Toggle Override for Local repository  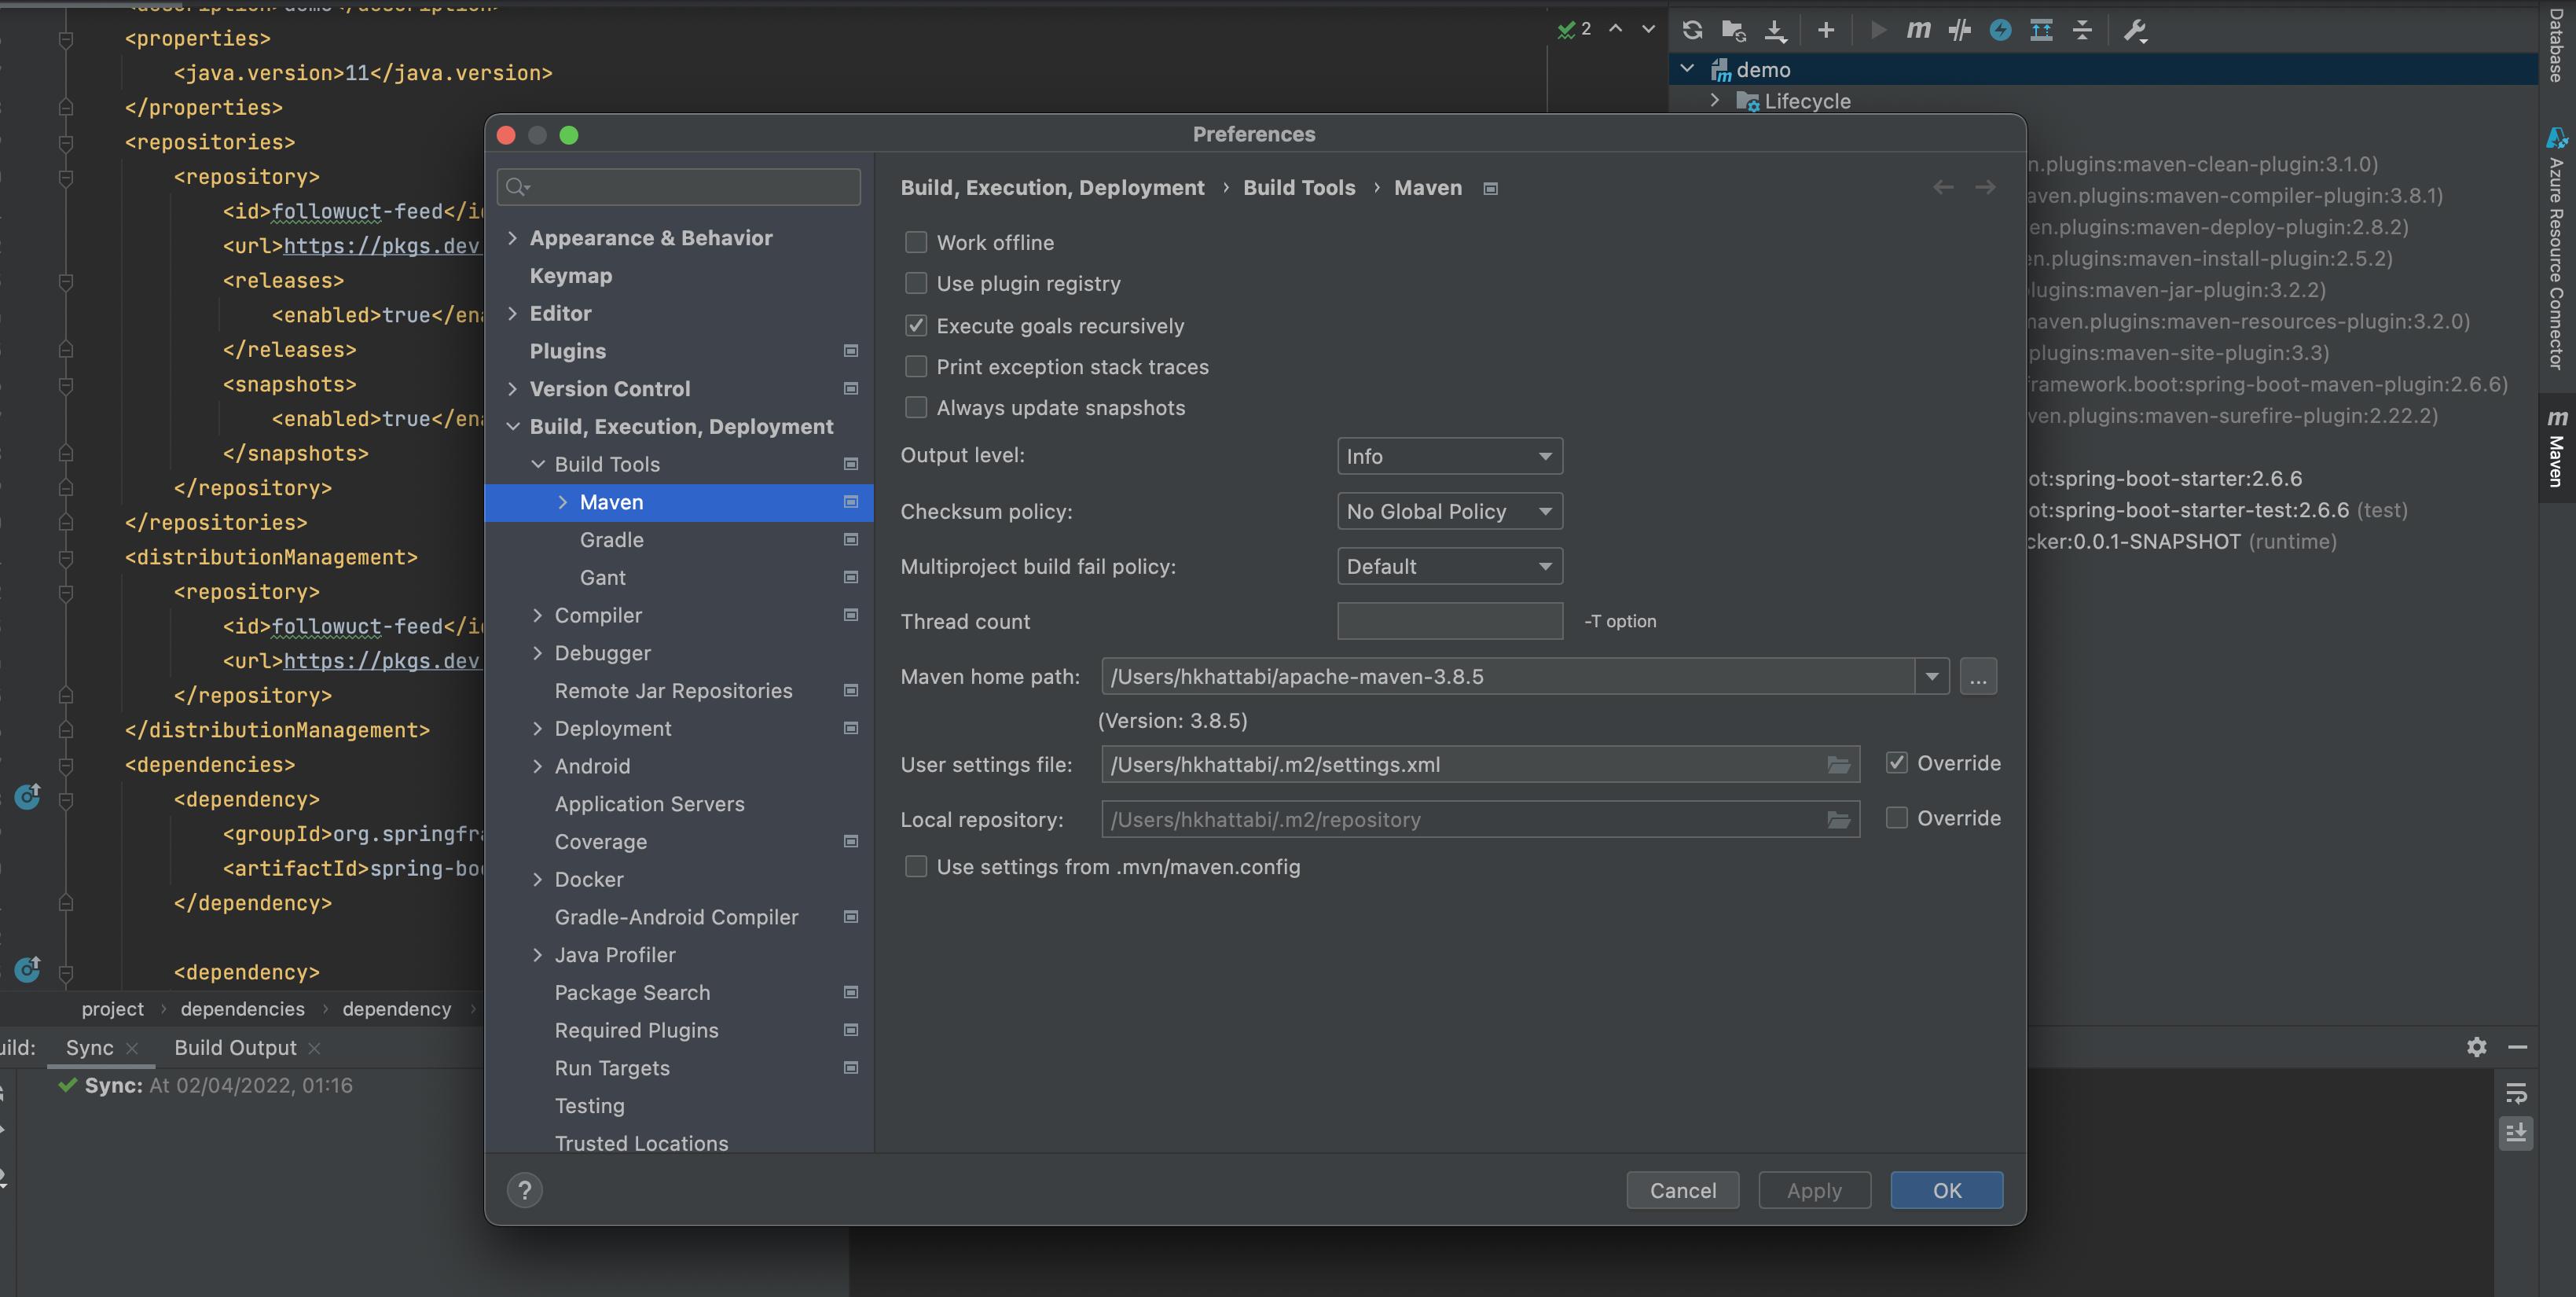(x=1896, y=818)
